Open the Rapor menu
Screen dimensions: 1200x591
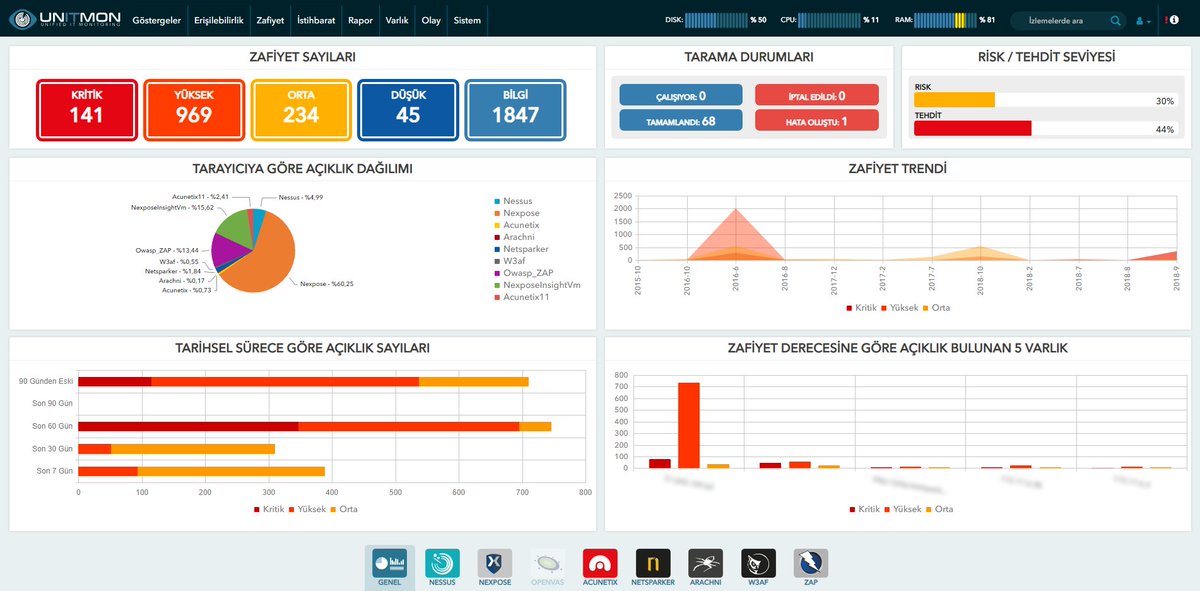click(360, 20)
